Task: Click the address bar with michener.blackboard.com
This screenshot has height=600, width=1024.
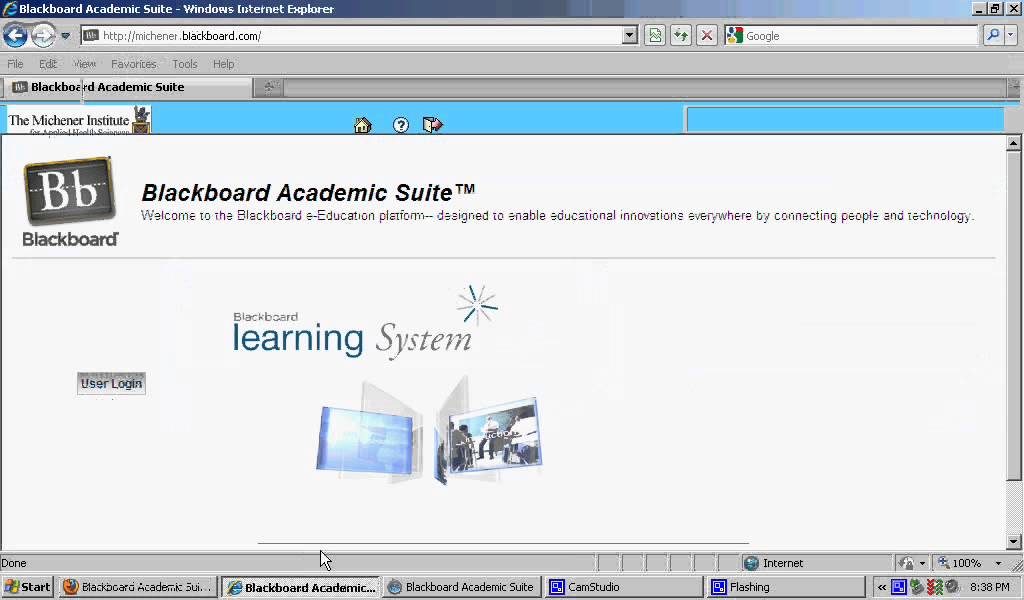Action: pos(351,36)
